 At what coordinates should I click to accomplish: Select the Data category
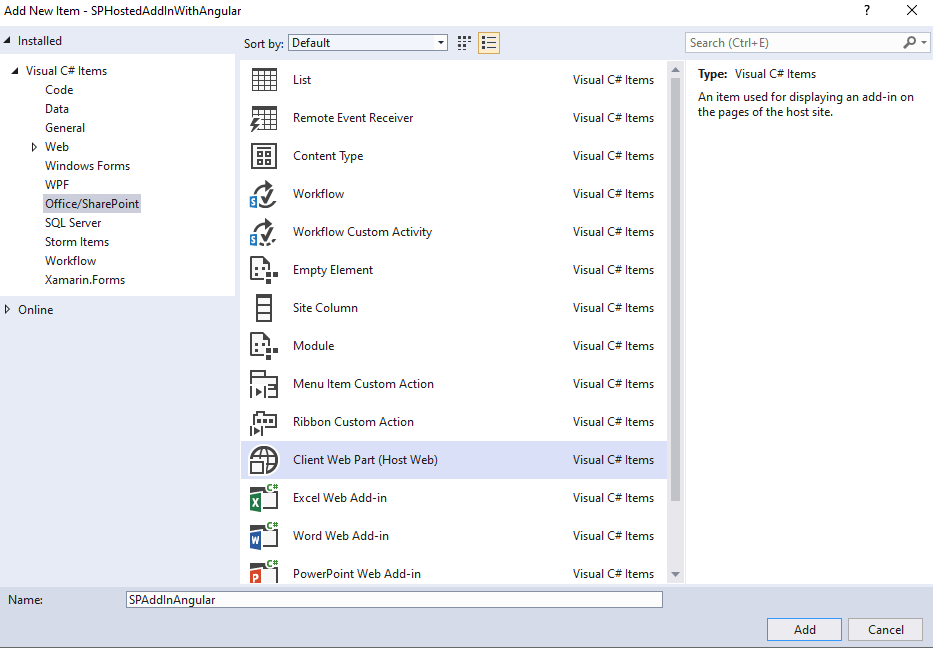pos(57,109)
